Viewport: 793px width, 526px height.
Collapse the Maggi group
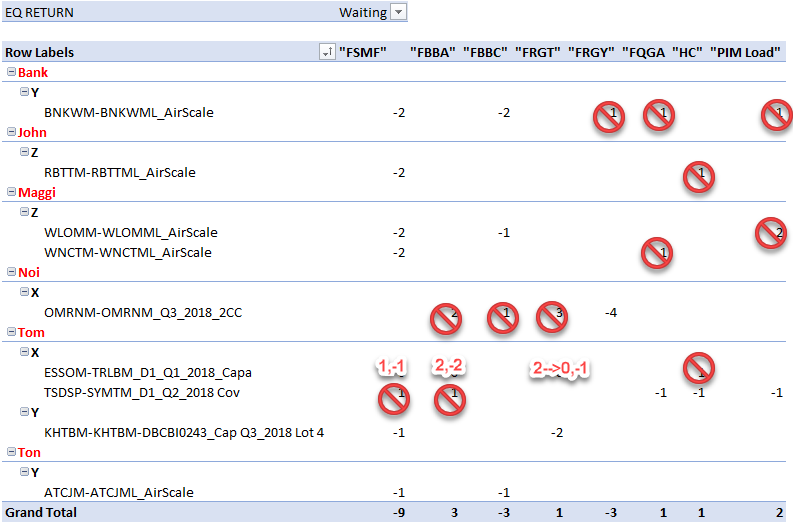click(11, 192)
